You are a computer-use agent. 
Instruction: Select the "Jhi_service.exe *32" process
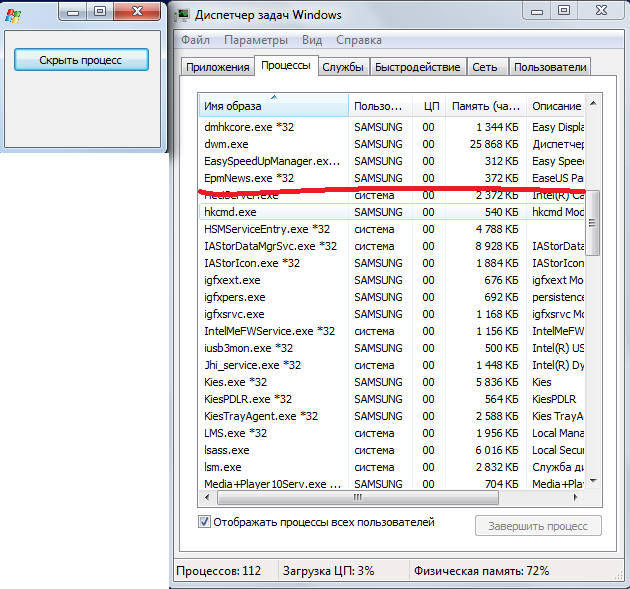[x=392, y=365]
